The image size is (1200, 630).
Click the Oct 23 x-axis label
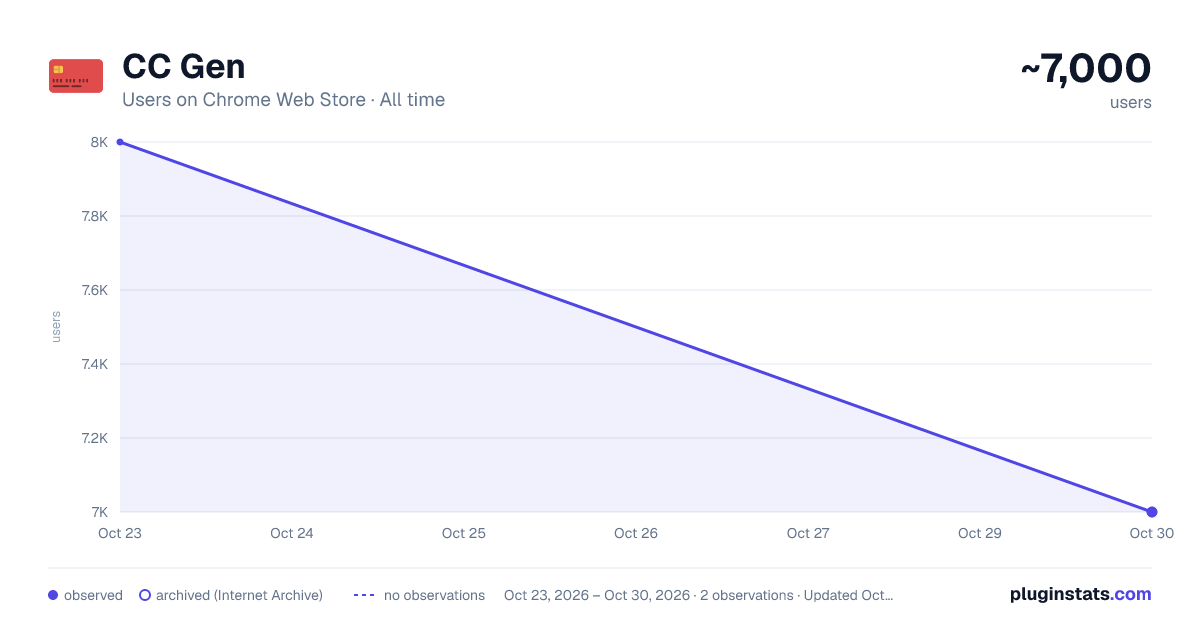tap(120, 533)
